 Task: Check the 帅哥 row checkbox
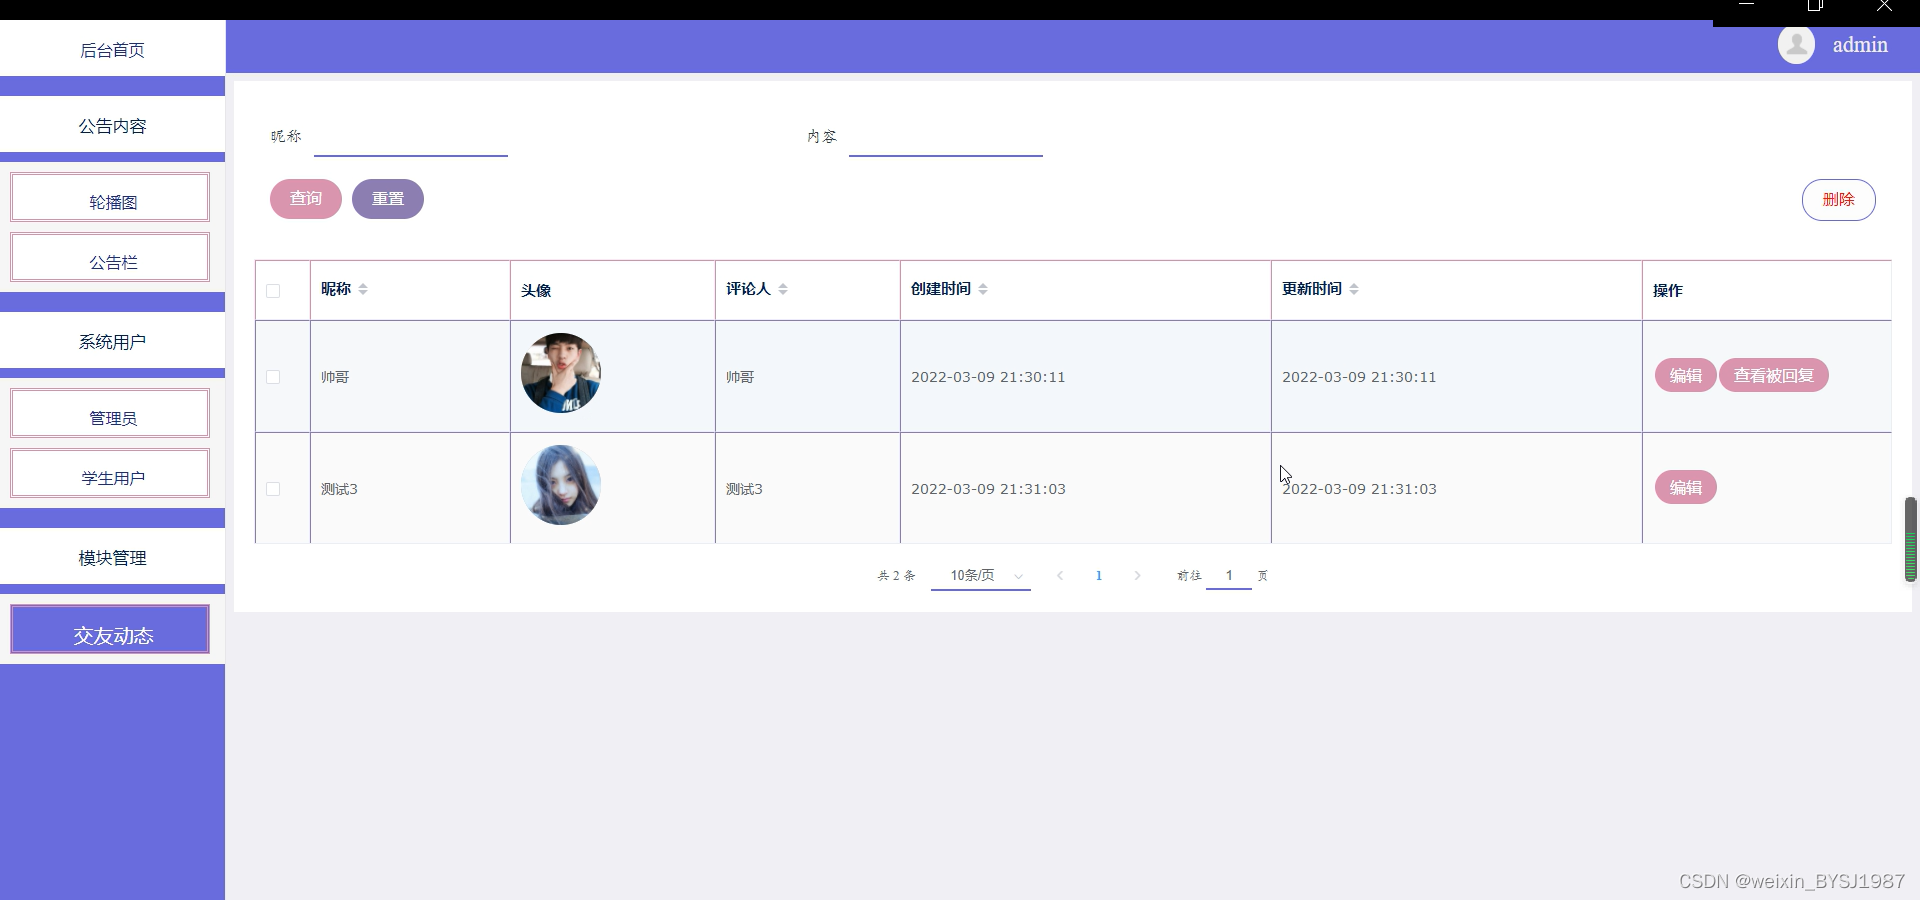pos(273,377)
